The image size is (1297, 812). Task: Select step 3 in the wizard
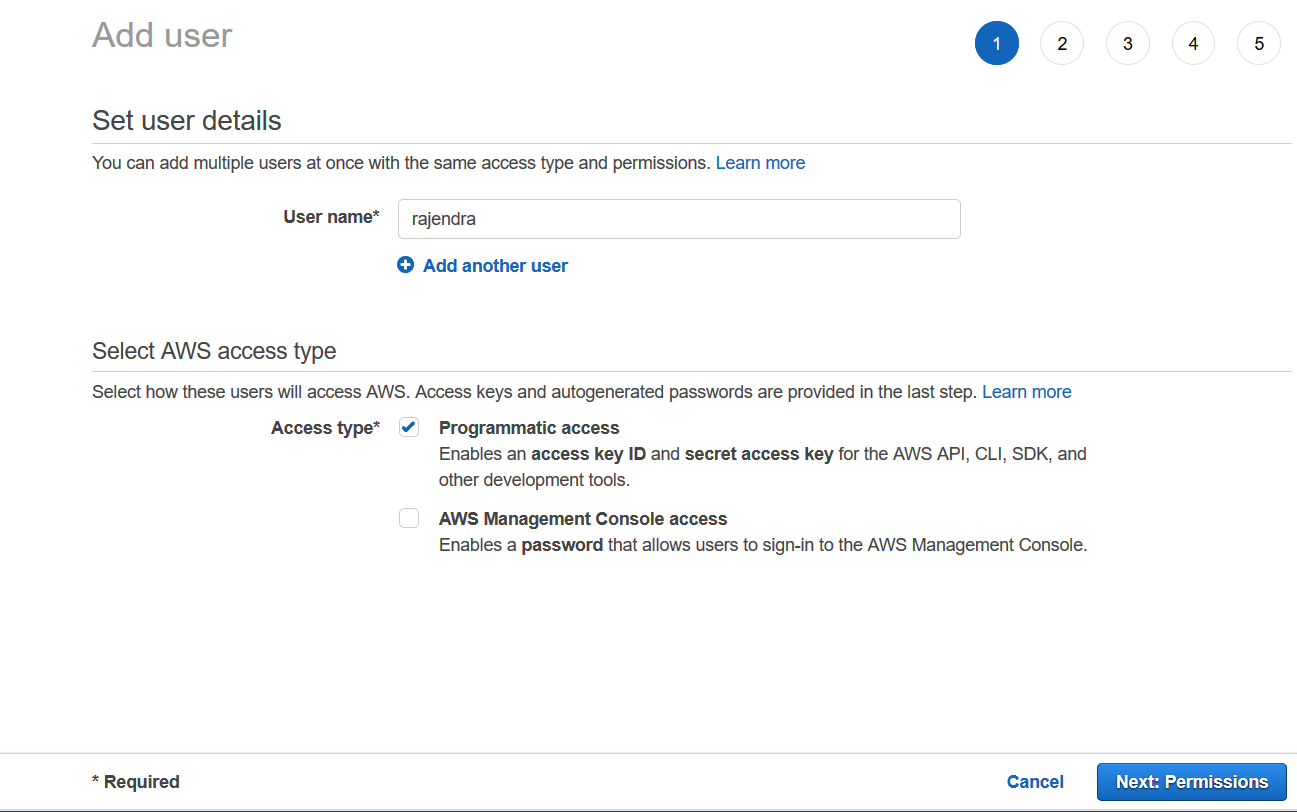coord(1127,44)
